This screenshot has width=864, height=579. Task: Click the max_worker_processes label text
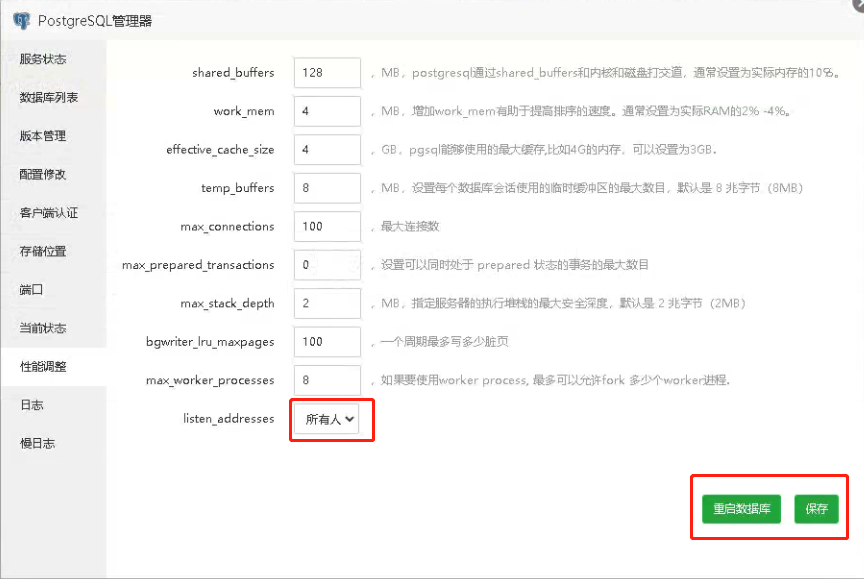pyautogui.click(x=210, y=380)
